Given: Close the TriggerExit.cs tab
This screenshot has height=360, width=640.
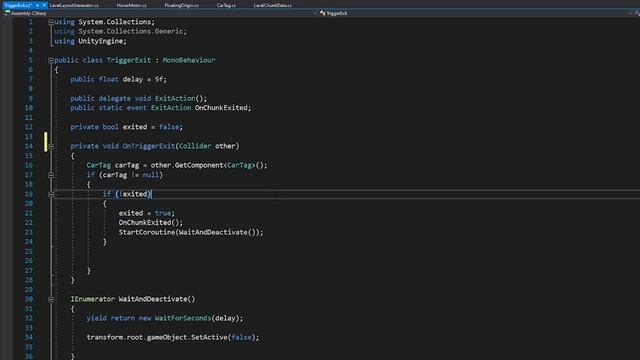Looking at the screenshot, I should coord(44,5).
